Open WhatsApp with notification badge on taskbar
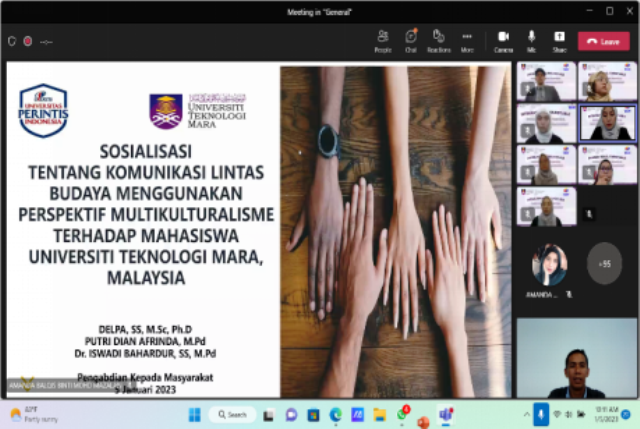This screenshot has width=640, height=429. click(x=402, y=414)
